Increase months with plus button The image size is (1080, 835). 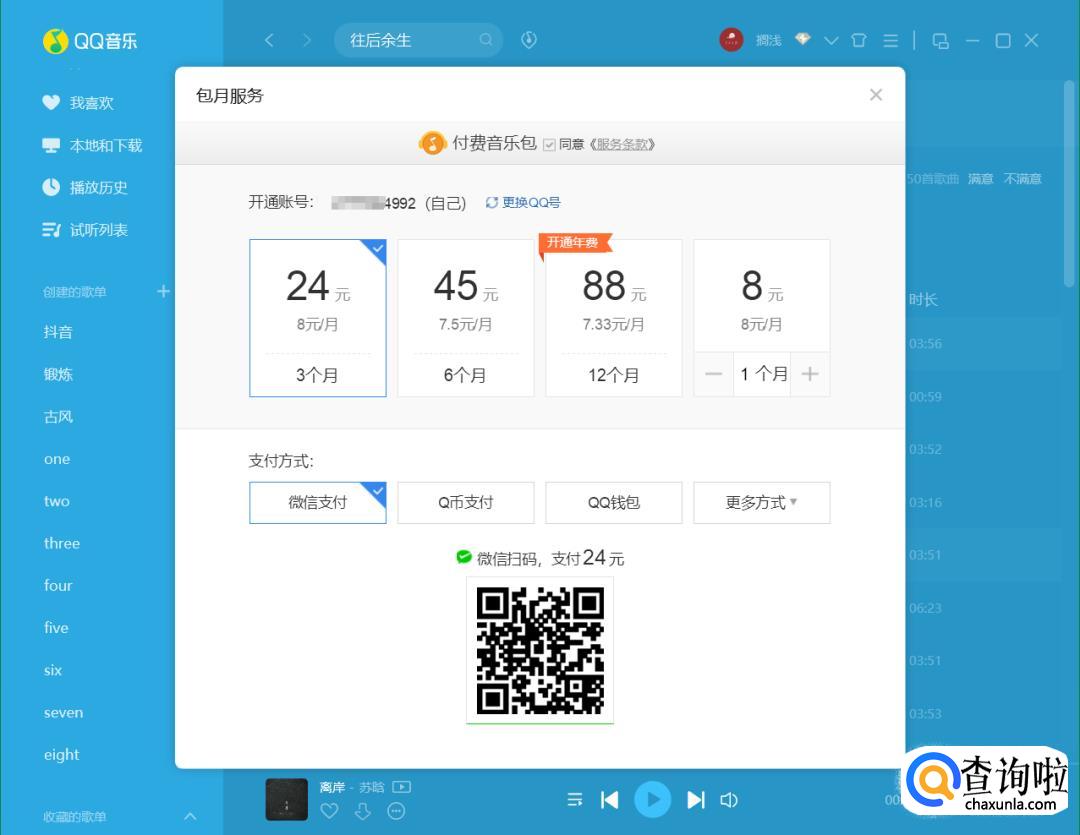pos(810,374)
